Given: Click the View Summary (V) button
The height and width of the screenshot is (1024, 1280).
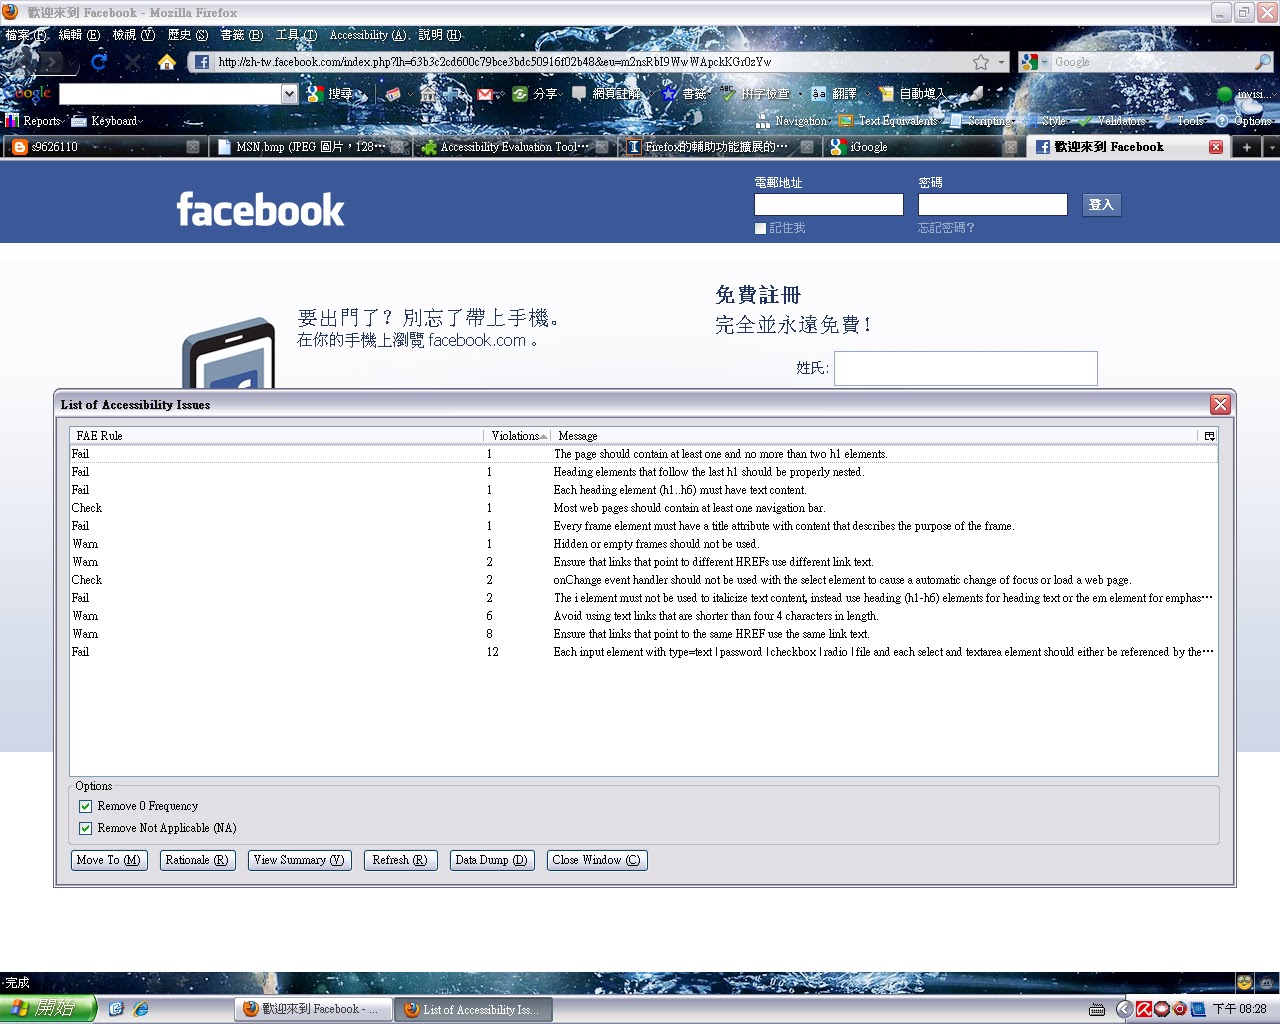Looking at the screenshot, I should pos(299,860).
